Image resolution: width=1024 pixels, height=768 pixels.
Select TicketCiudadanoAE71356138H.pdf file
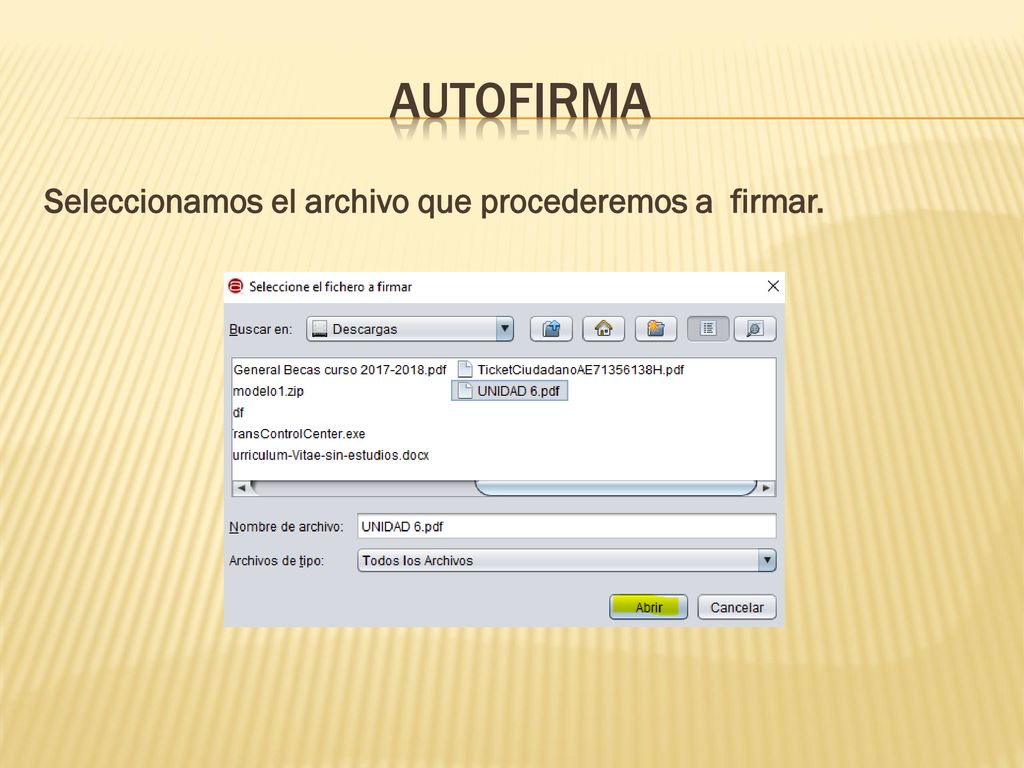pyautogui.click(x=570, y=370)
